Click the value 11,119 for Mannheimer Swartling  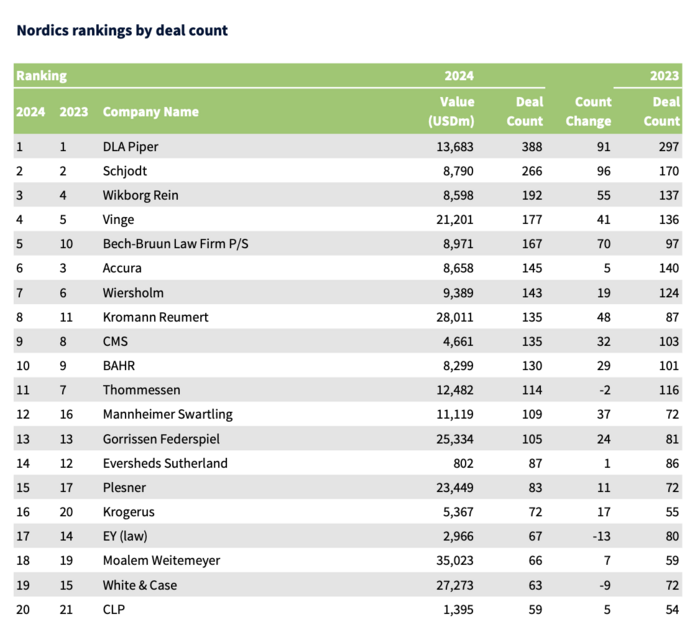tap(455, 415)
